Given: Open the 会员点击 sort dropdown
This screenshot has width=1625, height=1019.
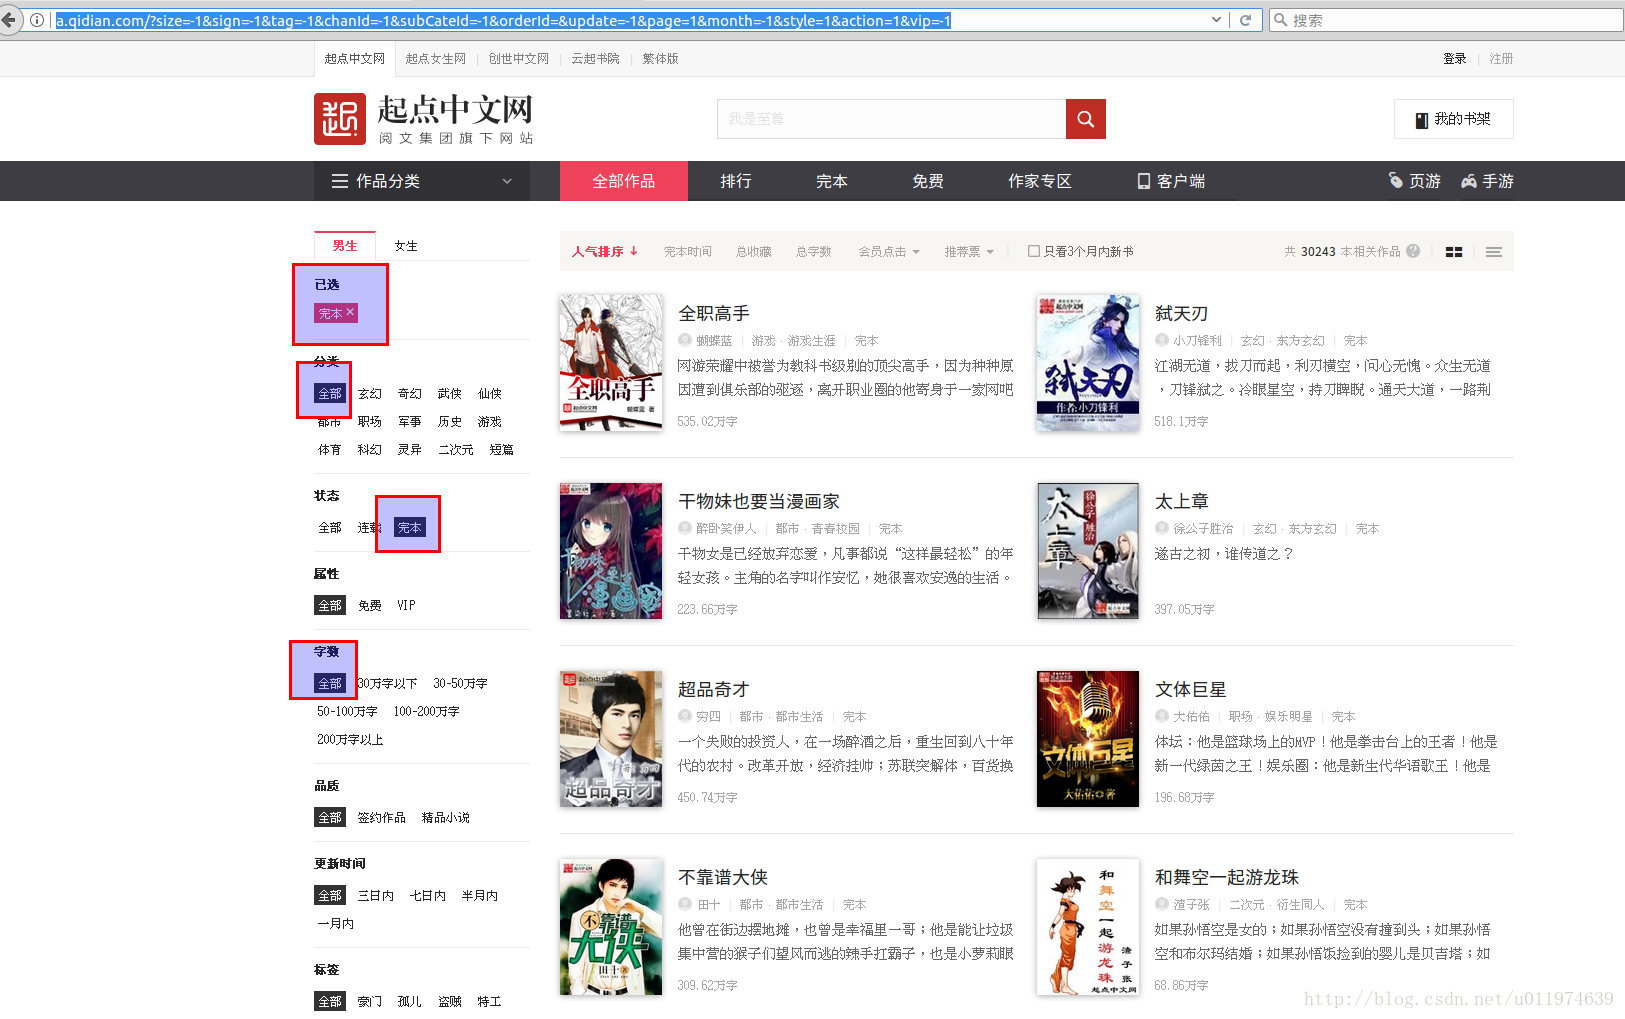Looking at the screenshot, I should pos(889,252).
